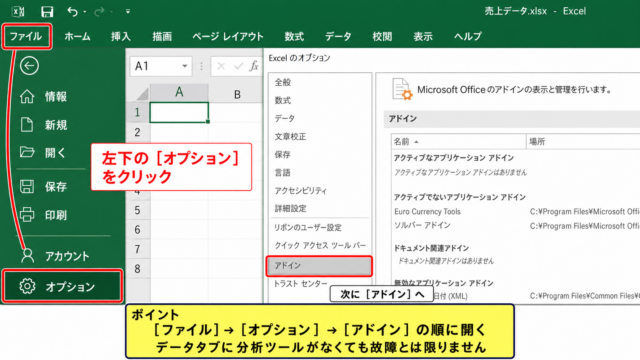
Task: Select row 7 header
Action: coord(138,249)
